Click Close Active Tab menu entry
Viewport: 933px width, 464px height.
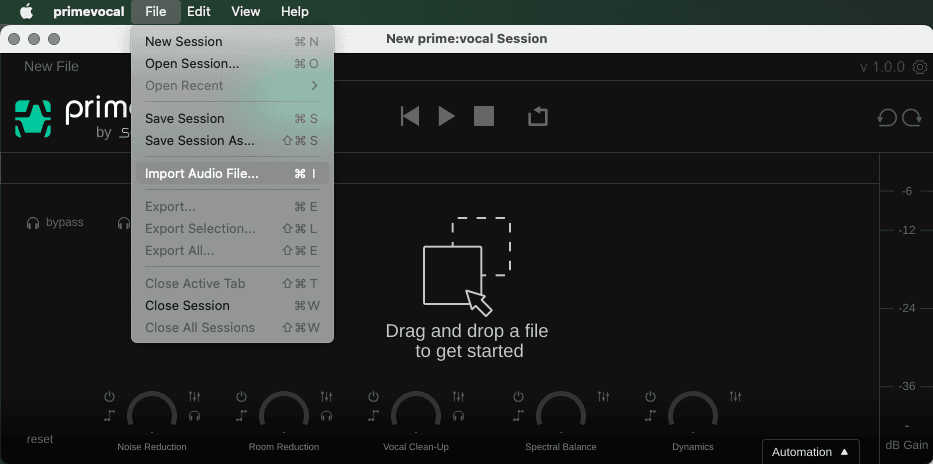[x=232, y=283]
